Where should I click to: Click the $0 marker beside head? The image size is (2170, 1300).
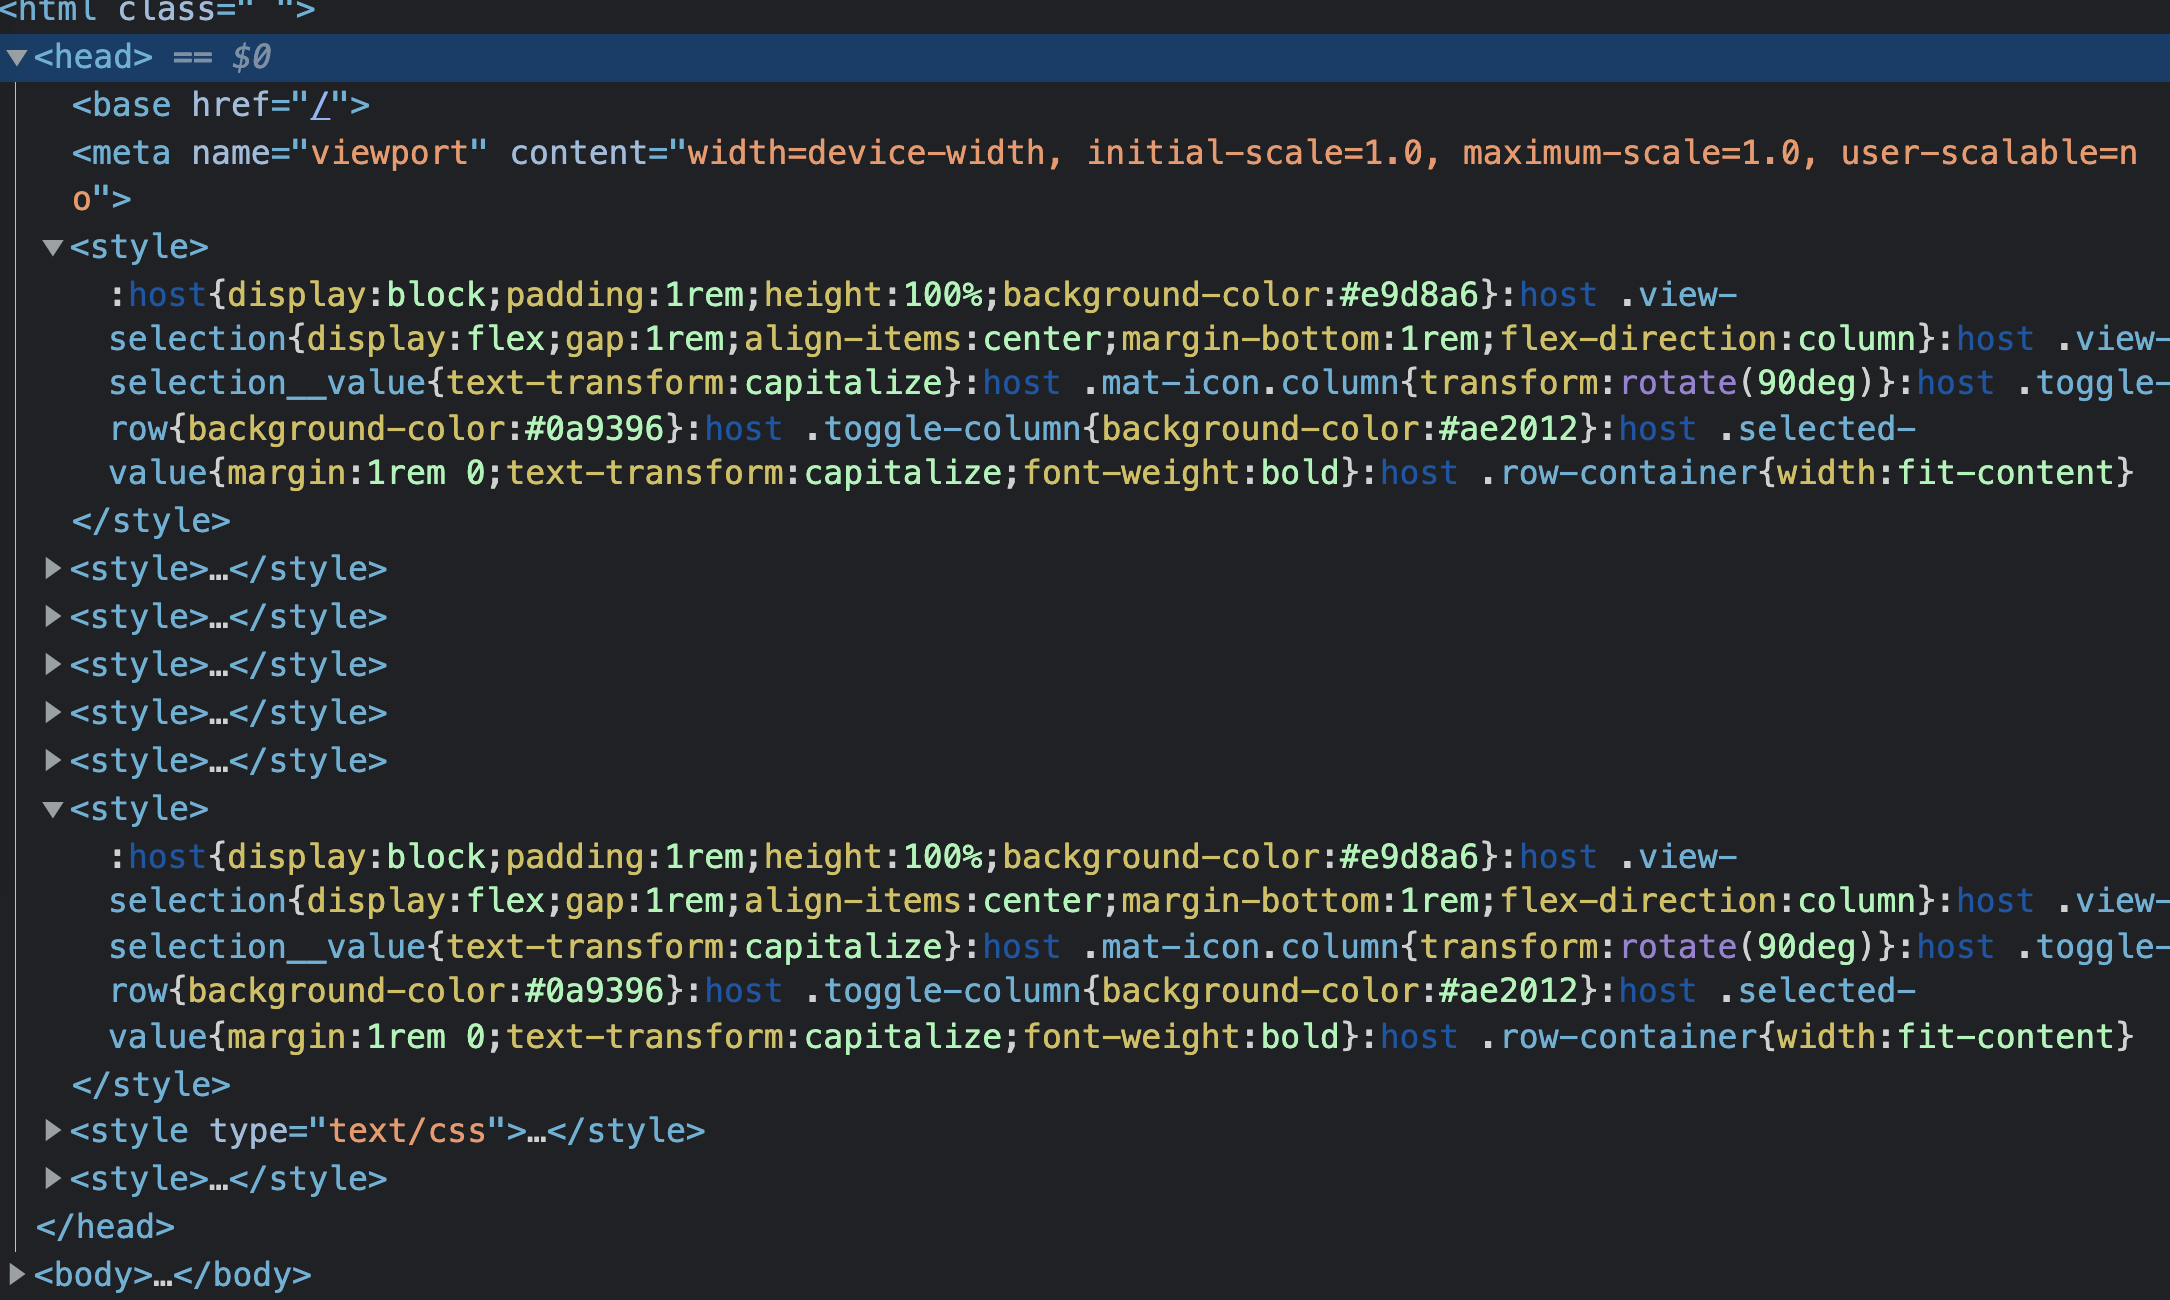[251, 57]
